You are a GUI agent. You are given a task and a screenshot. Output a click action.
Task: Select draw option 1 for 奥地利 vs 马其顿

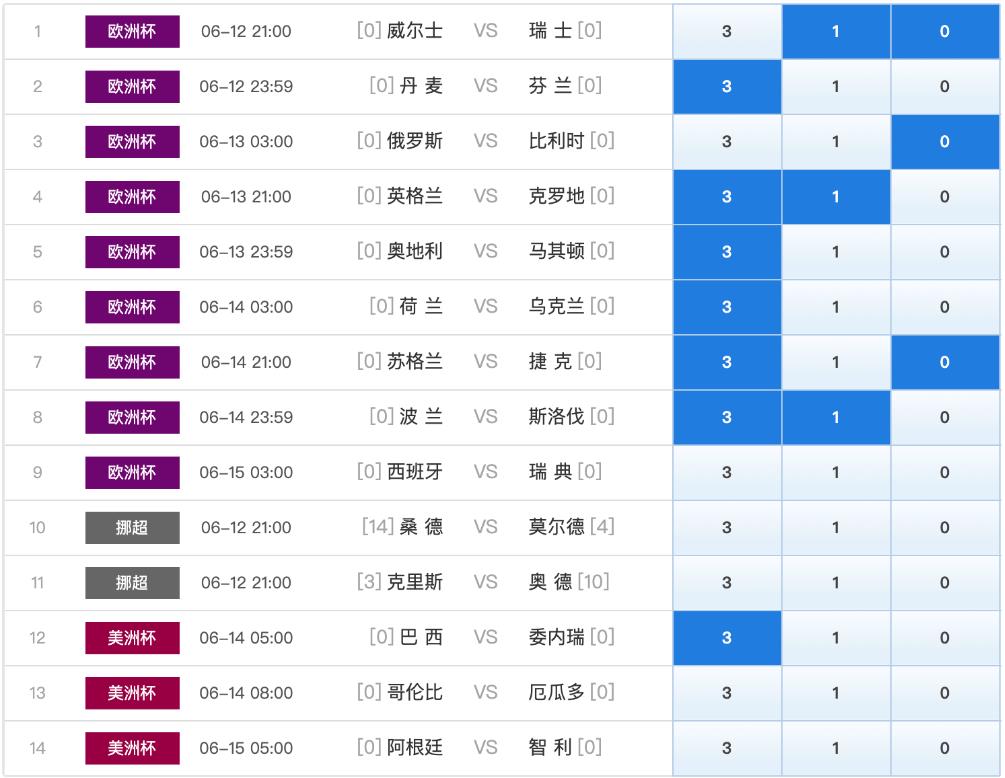[x=835, y=252]
